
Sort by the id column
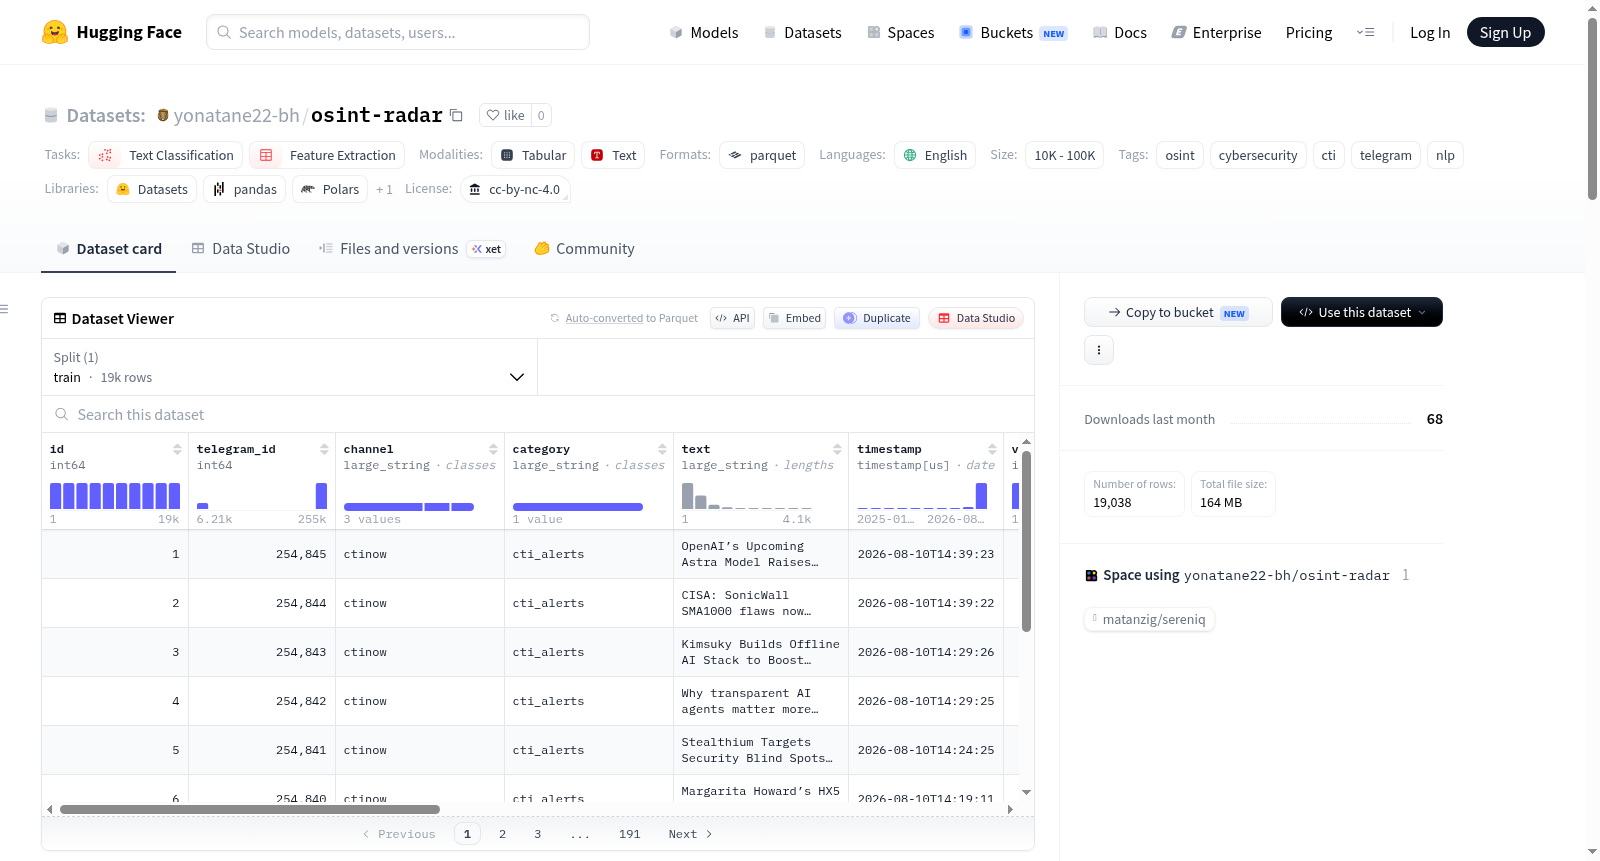point(177,449)
